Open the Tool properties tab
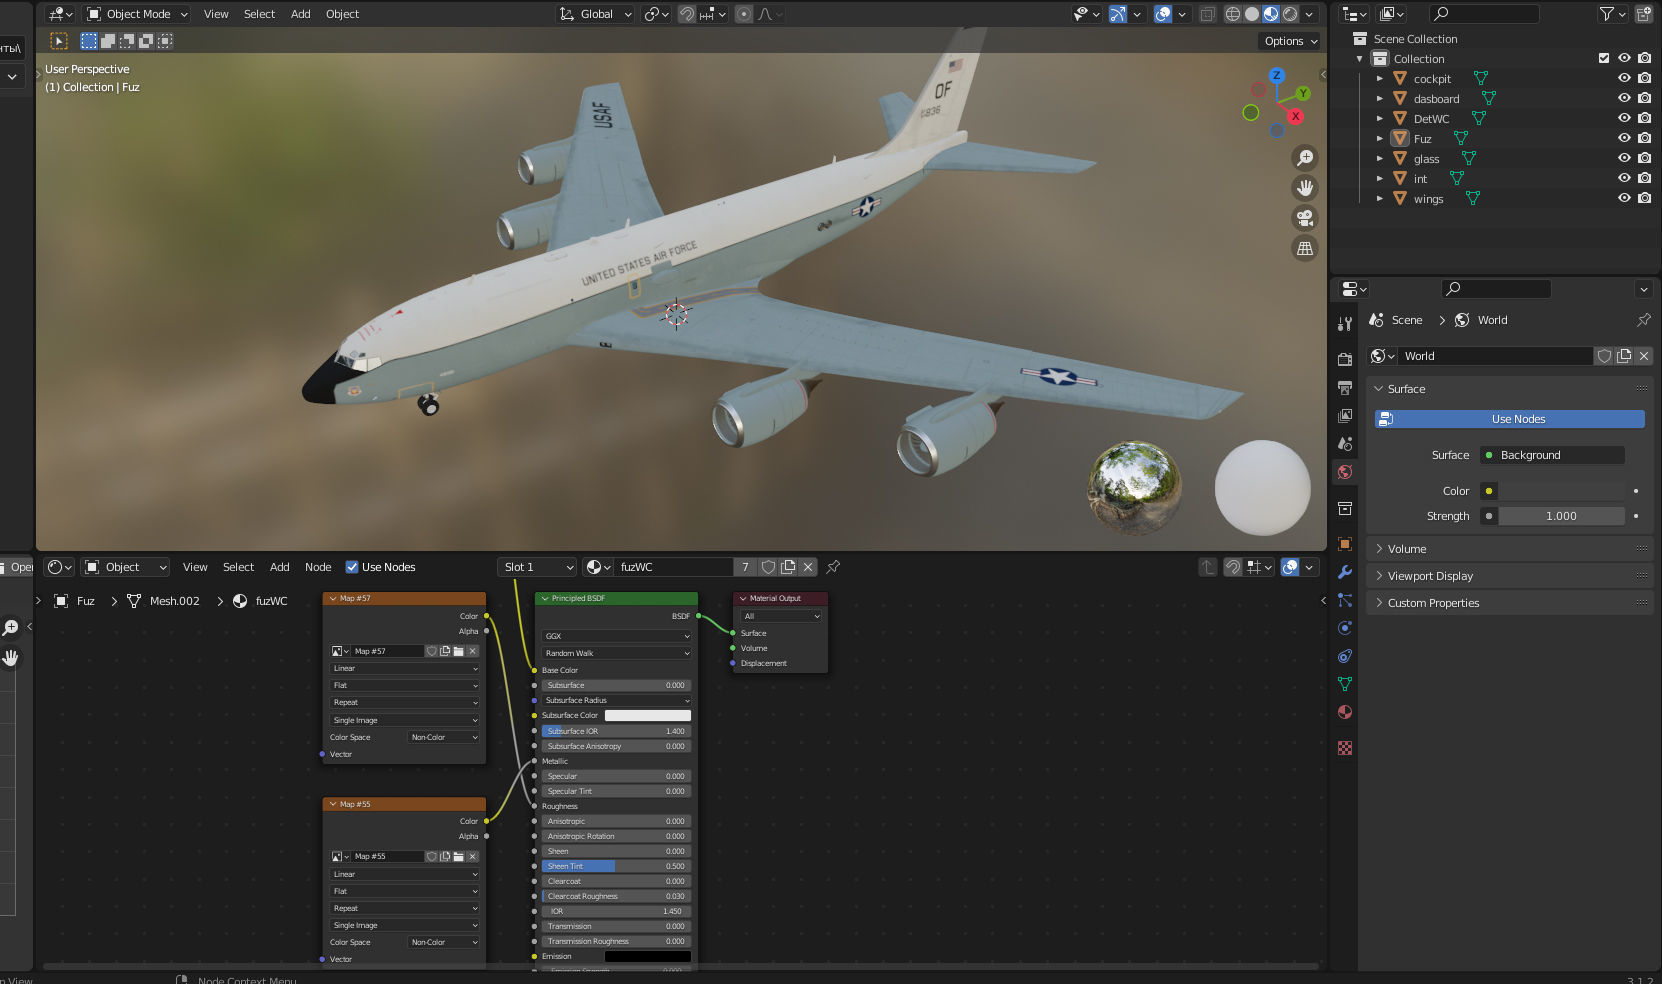 (x=1345, y=323)
